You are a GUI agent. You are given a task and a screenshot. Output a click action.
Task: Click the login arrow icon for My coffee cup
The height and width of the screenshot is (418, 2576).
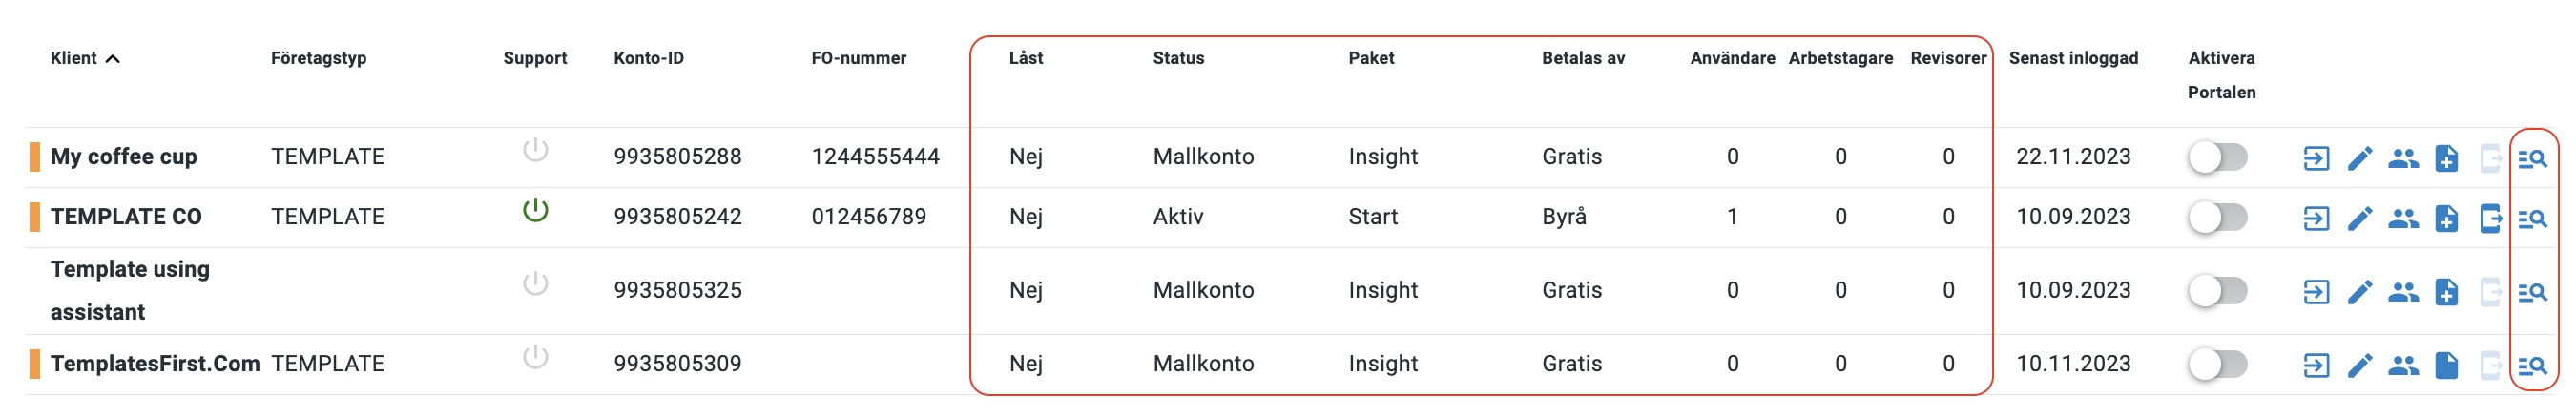[2316, 158]
